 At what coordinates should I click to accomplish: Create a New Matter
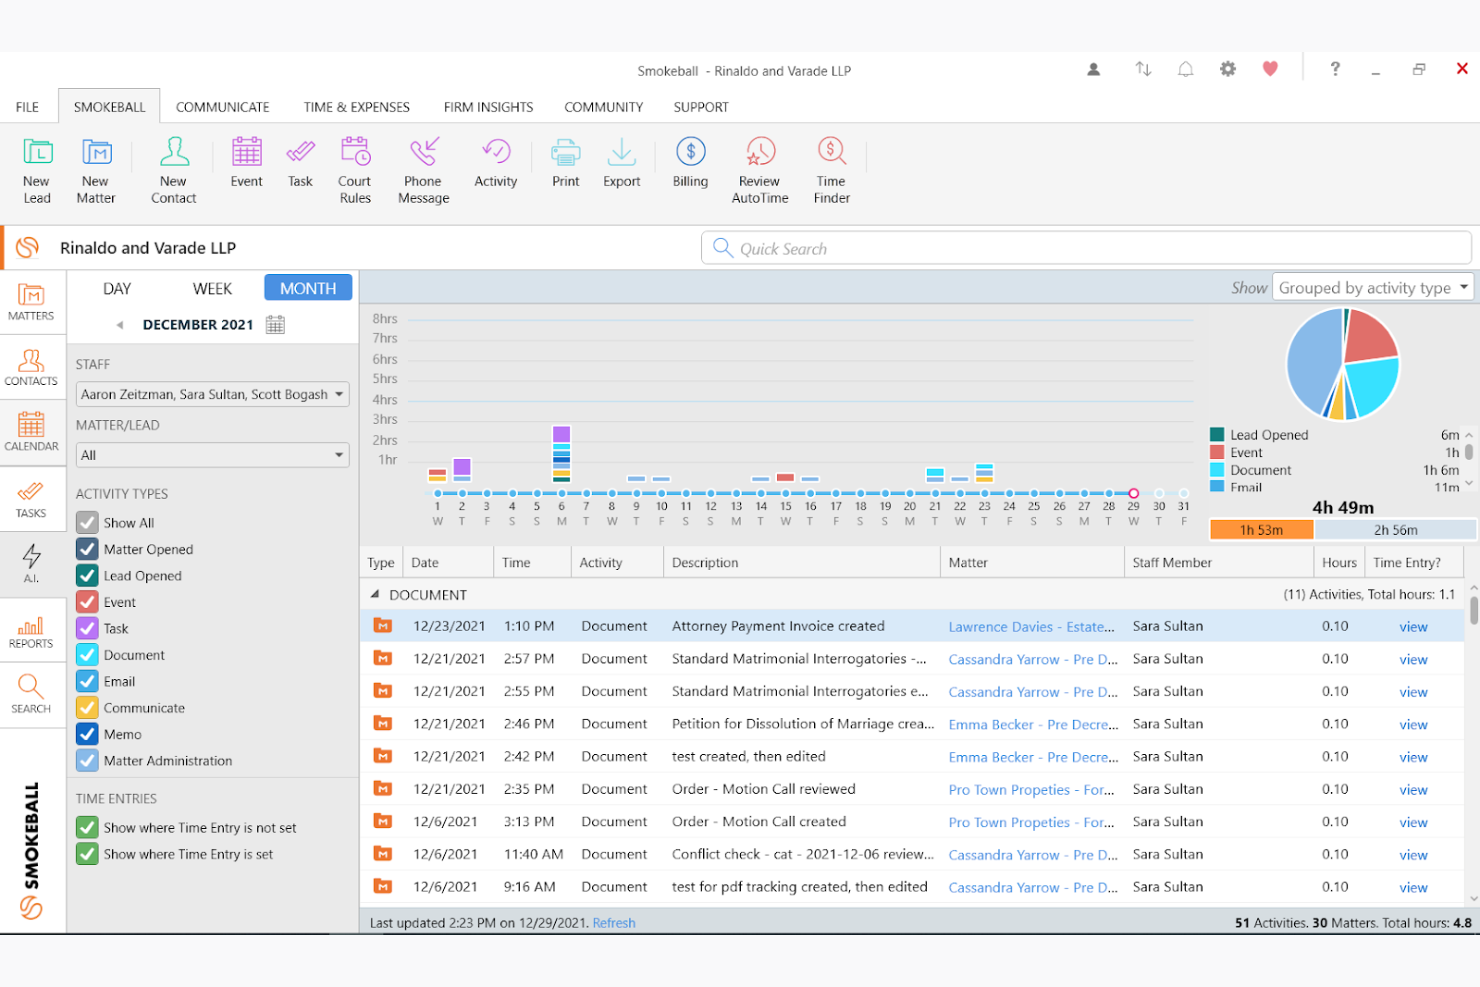pos(96,170)
